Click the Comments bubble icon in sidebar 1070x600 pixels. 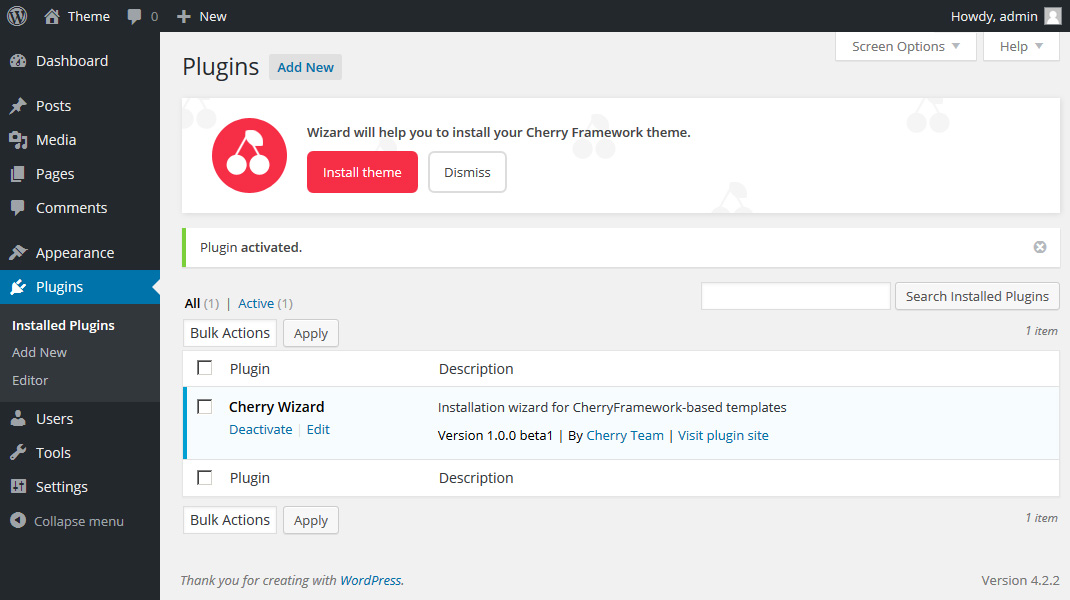pyautogui.click(x=18, y=208)
